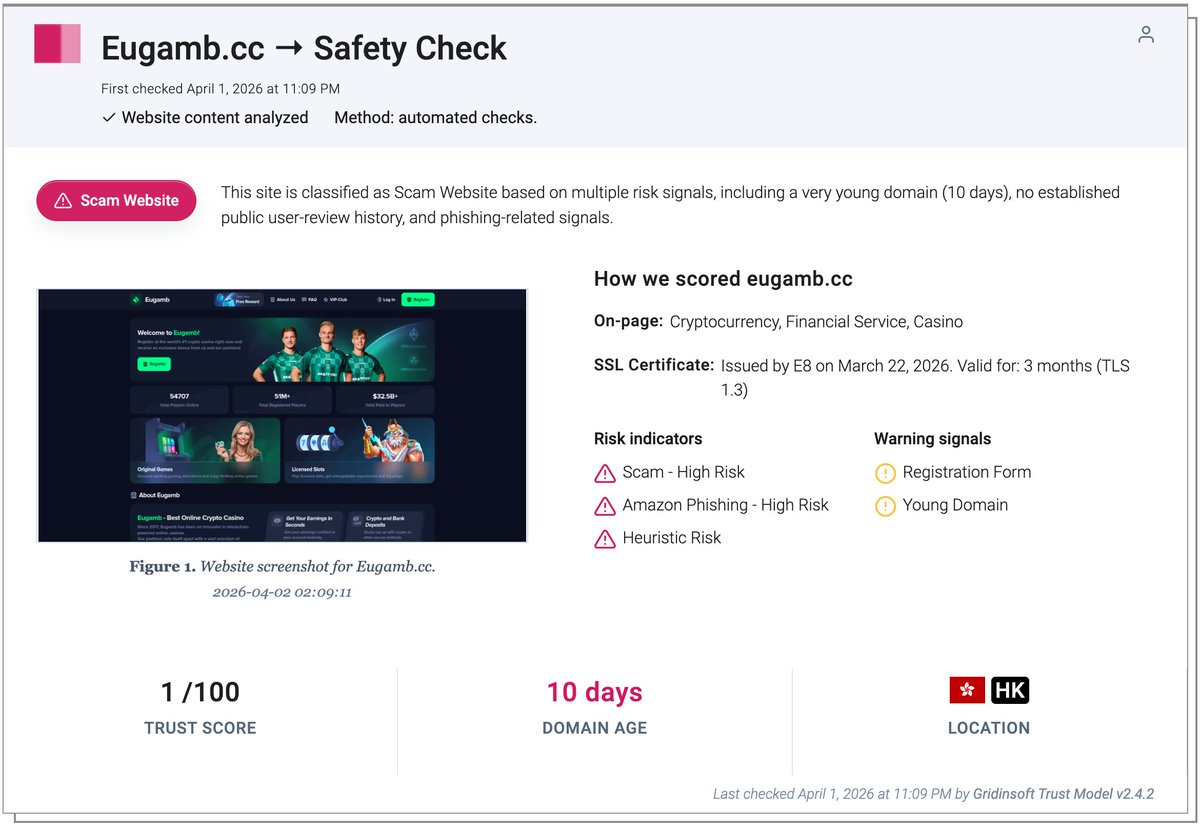Click the pink site logo square

[x=57, y=44]
